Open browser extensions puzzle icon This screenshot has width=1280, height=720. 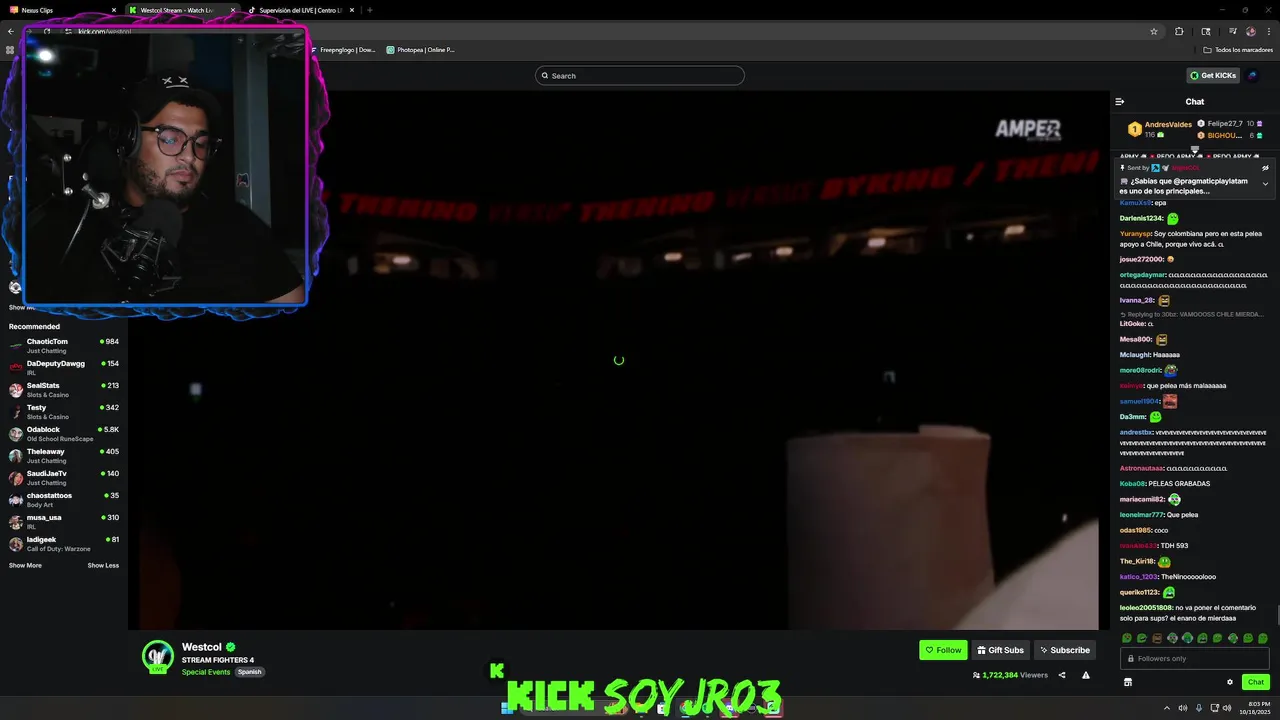[x=1179, y=31]
